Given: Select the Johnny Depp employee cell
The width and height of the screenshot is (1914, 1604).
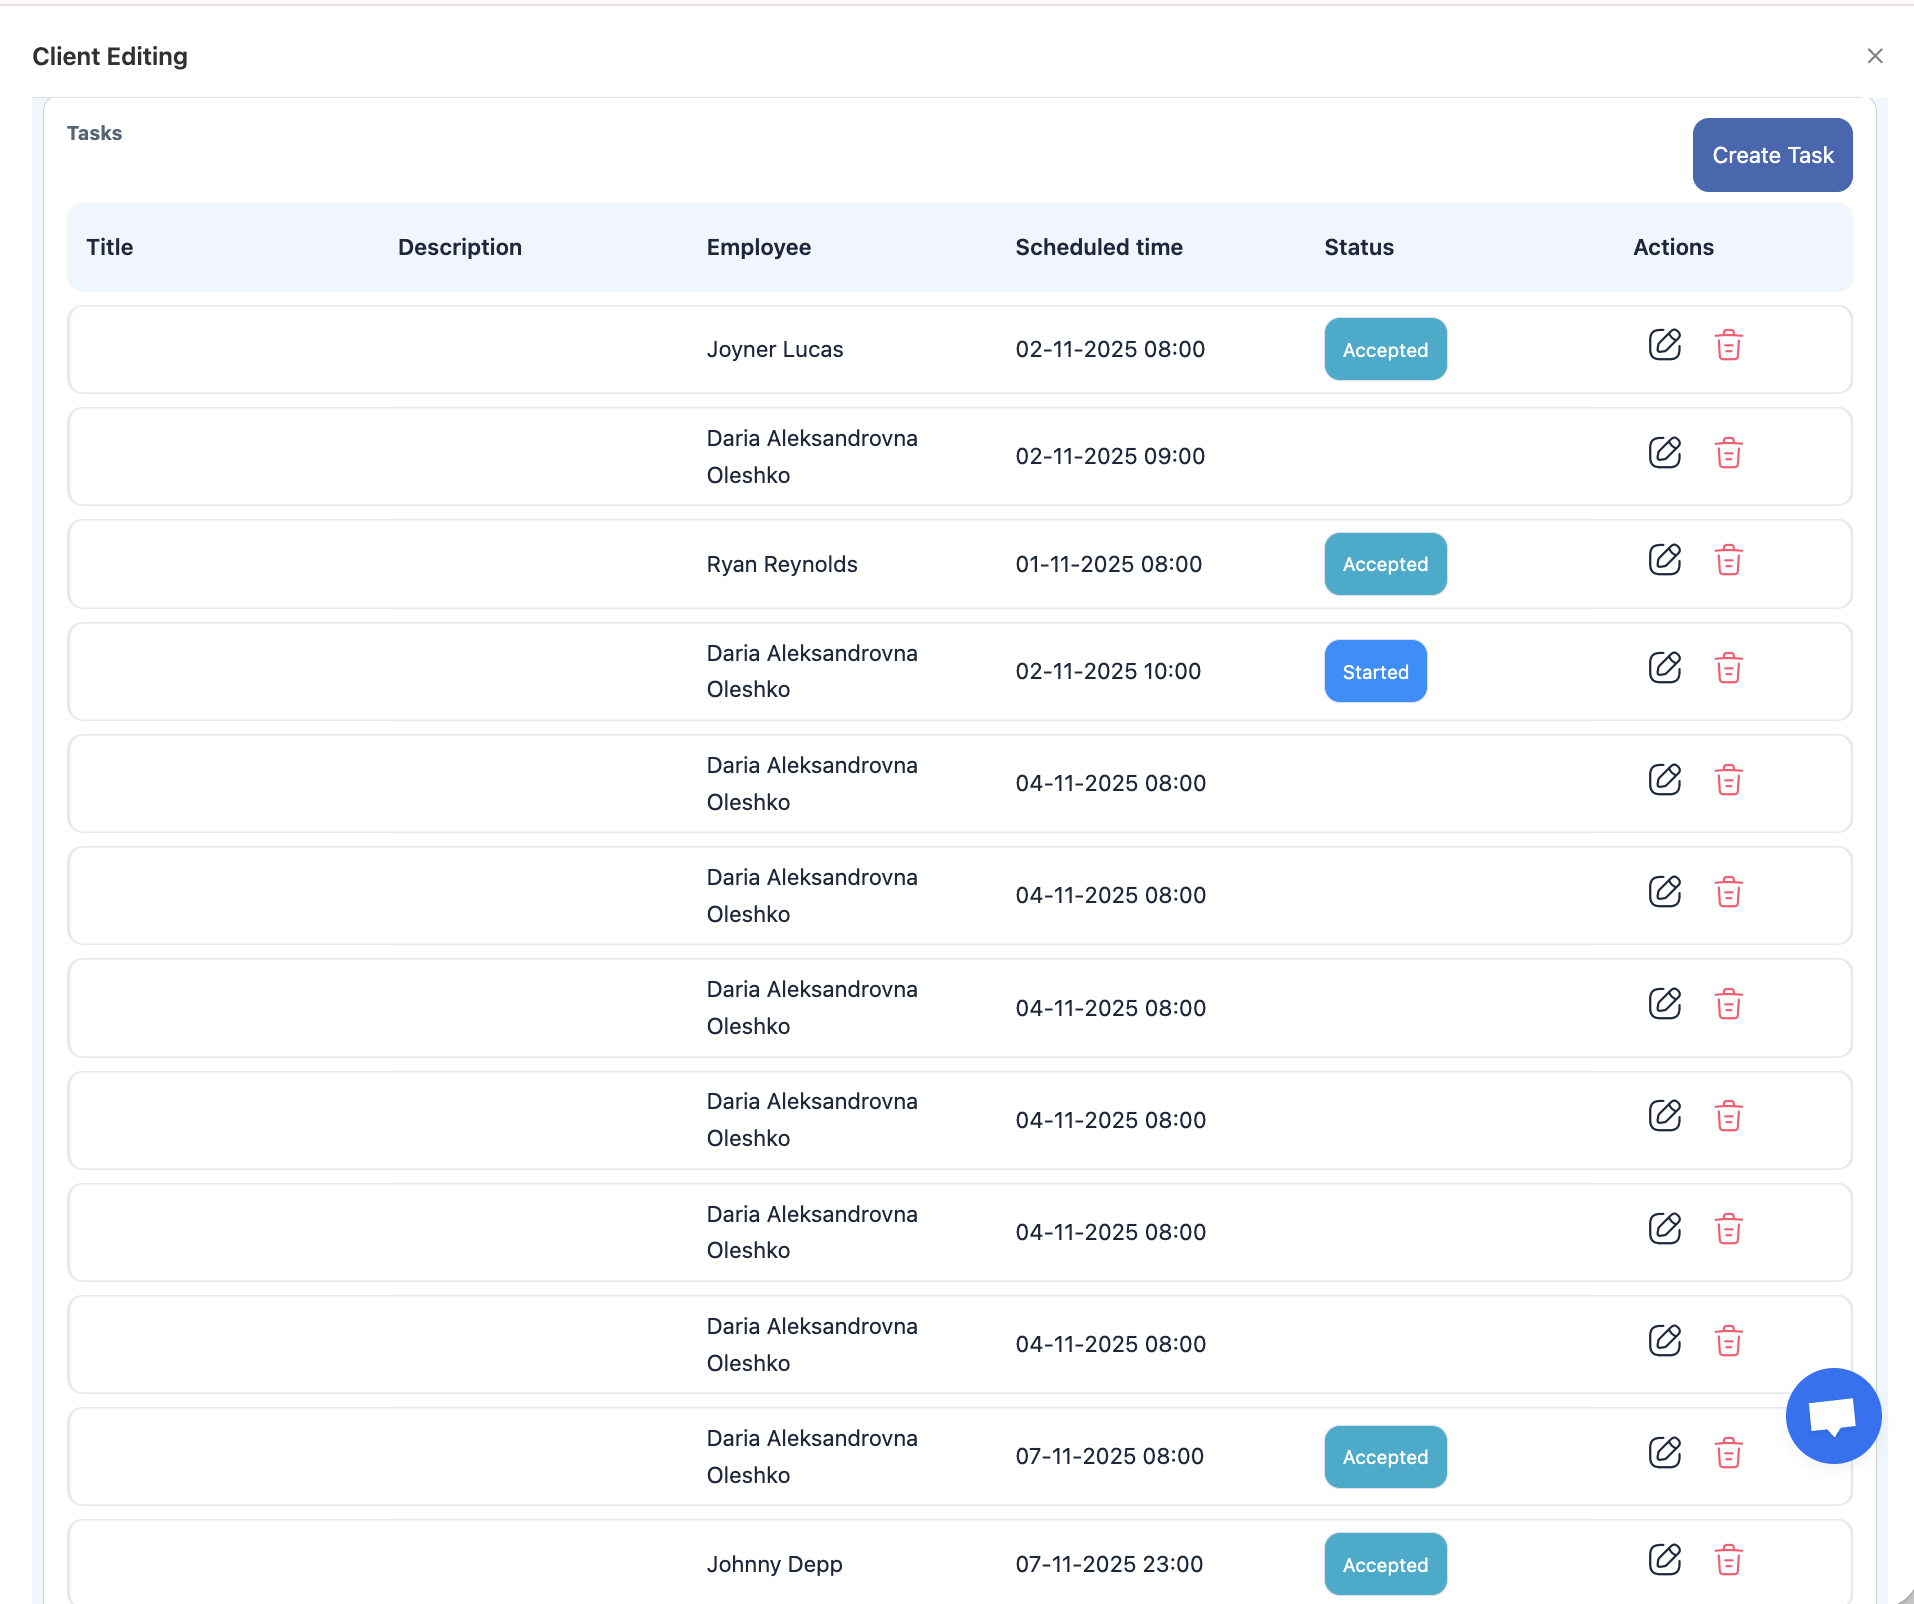Looking at the screenshot, I should tap(774, 1564).
